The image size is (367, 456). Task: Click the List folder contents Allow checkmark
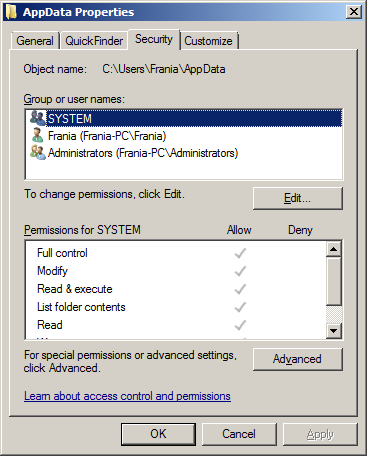240,307
